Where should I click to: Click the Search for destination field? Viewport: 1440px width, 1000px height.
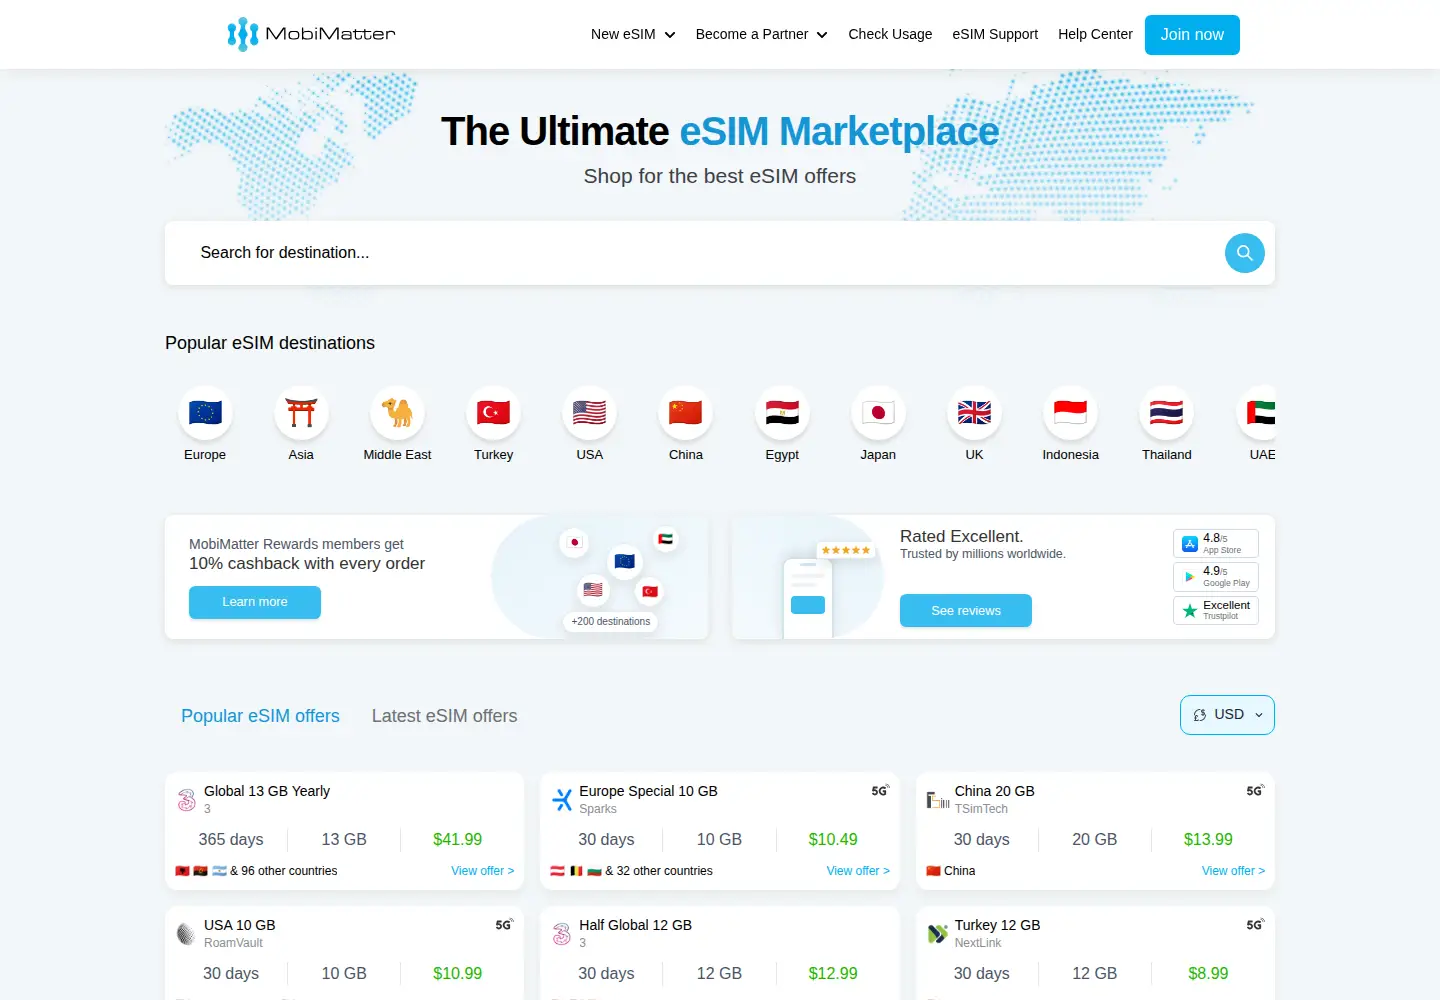pyautogui.click(x=695, y=253)
